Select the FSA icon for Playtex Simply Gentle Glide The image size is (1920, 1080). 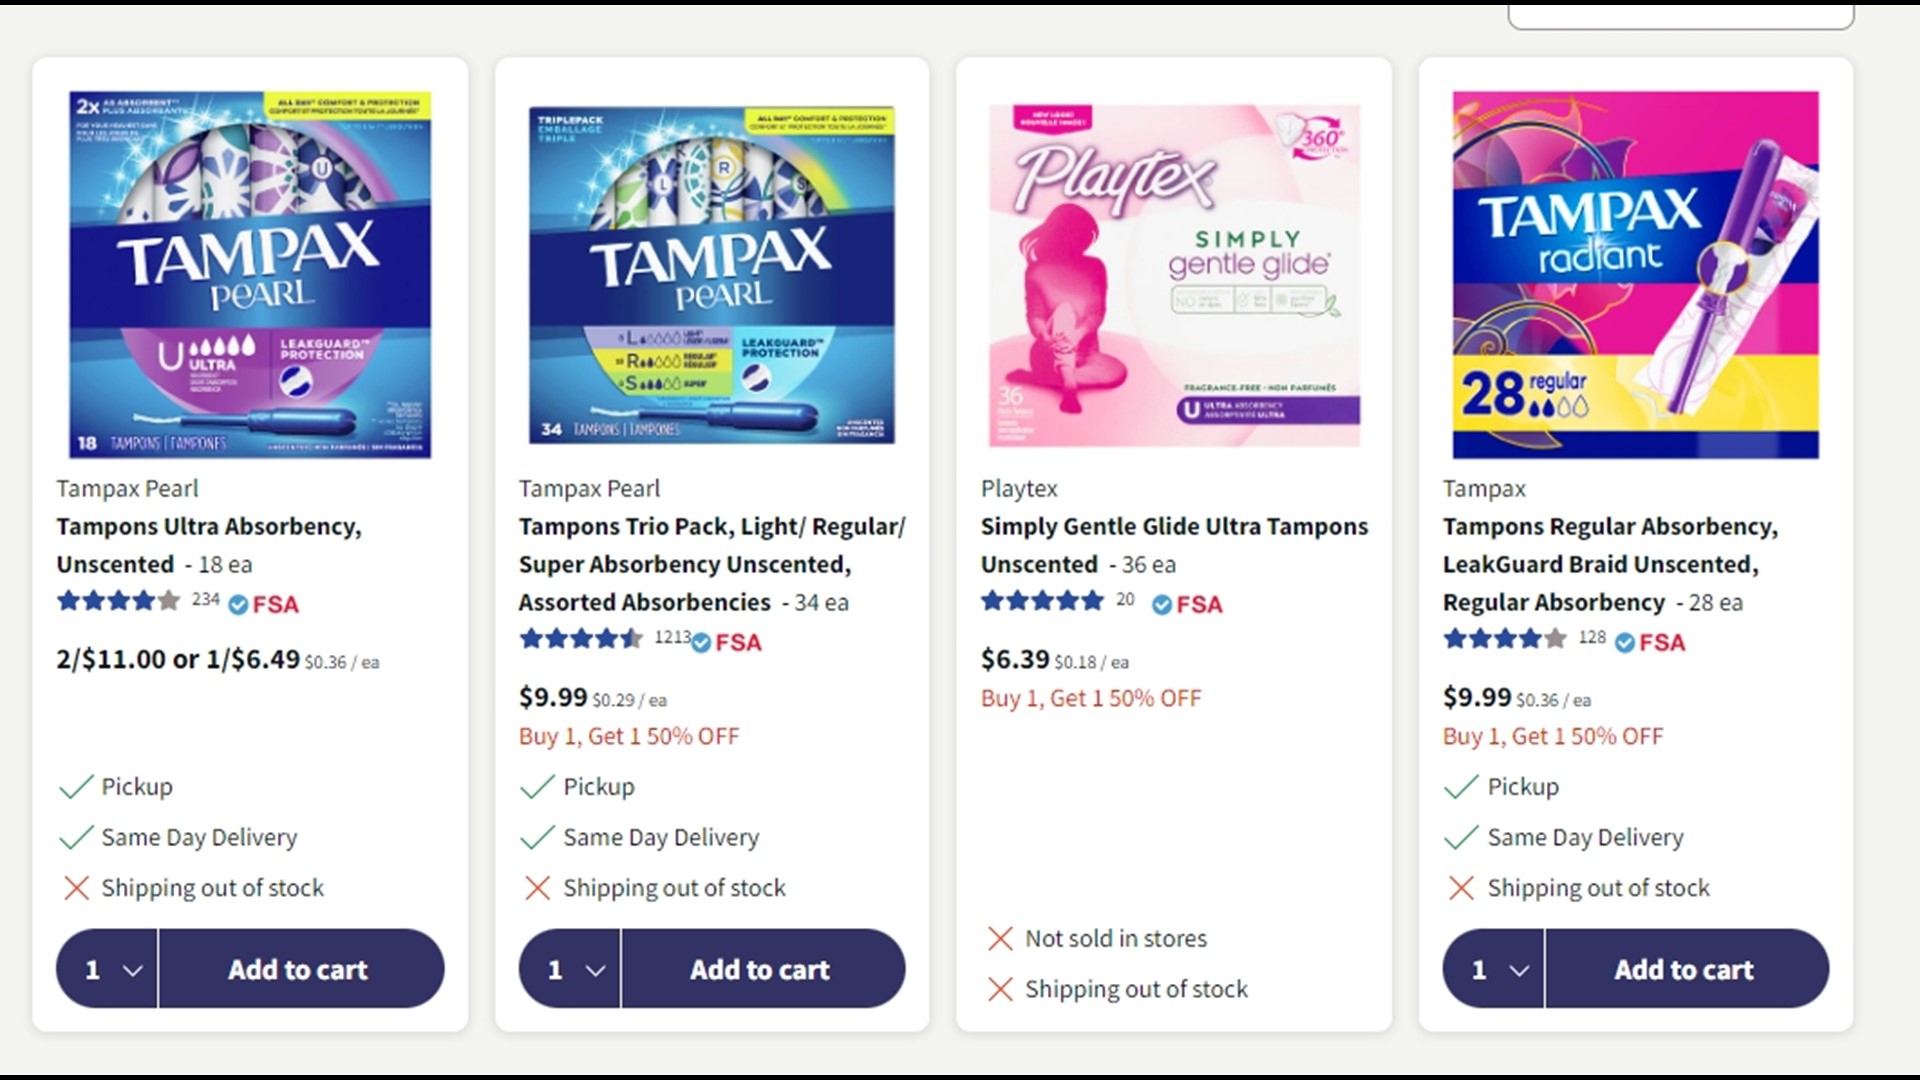point(1188,604)
